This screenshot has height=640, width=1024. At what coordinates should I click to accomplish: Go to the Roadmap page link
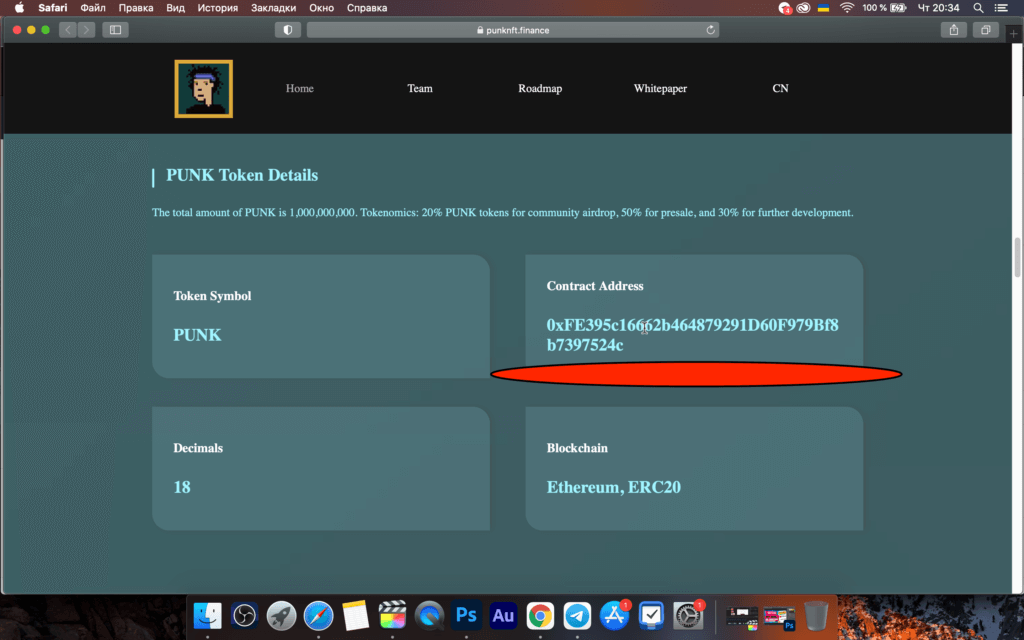540,89
